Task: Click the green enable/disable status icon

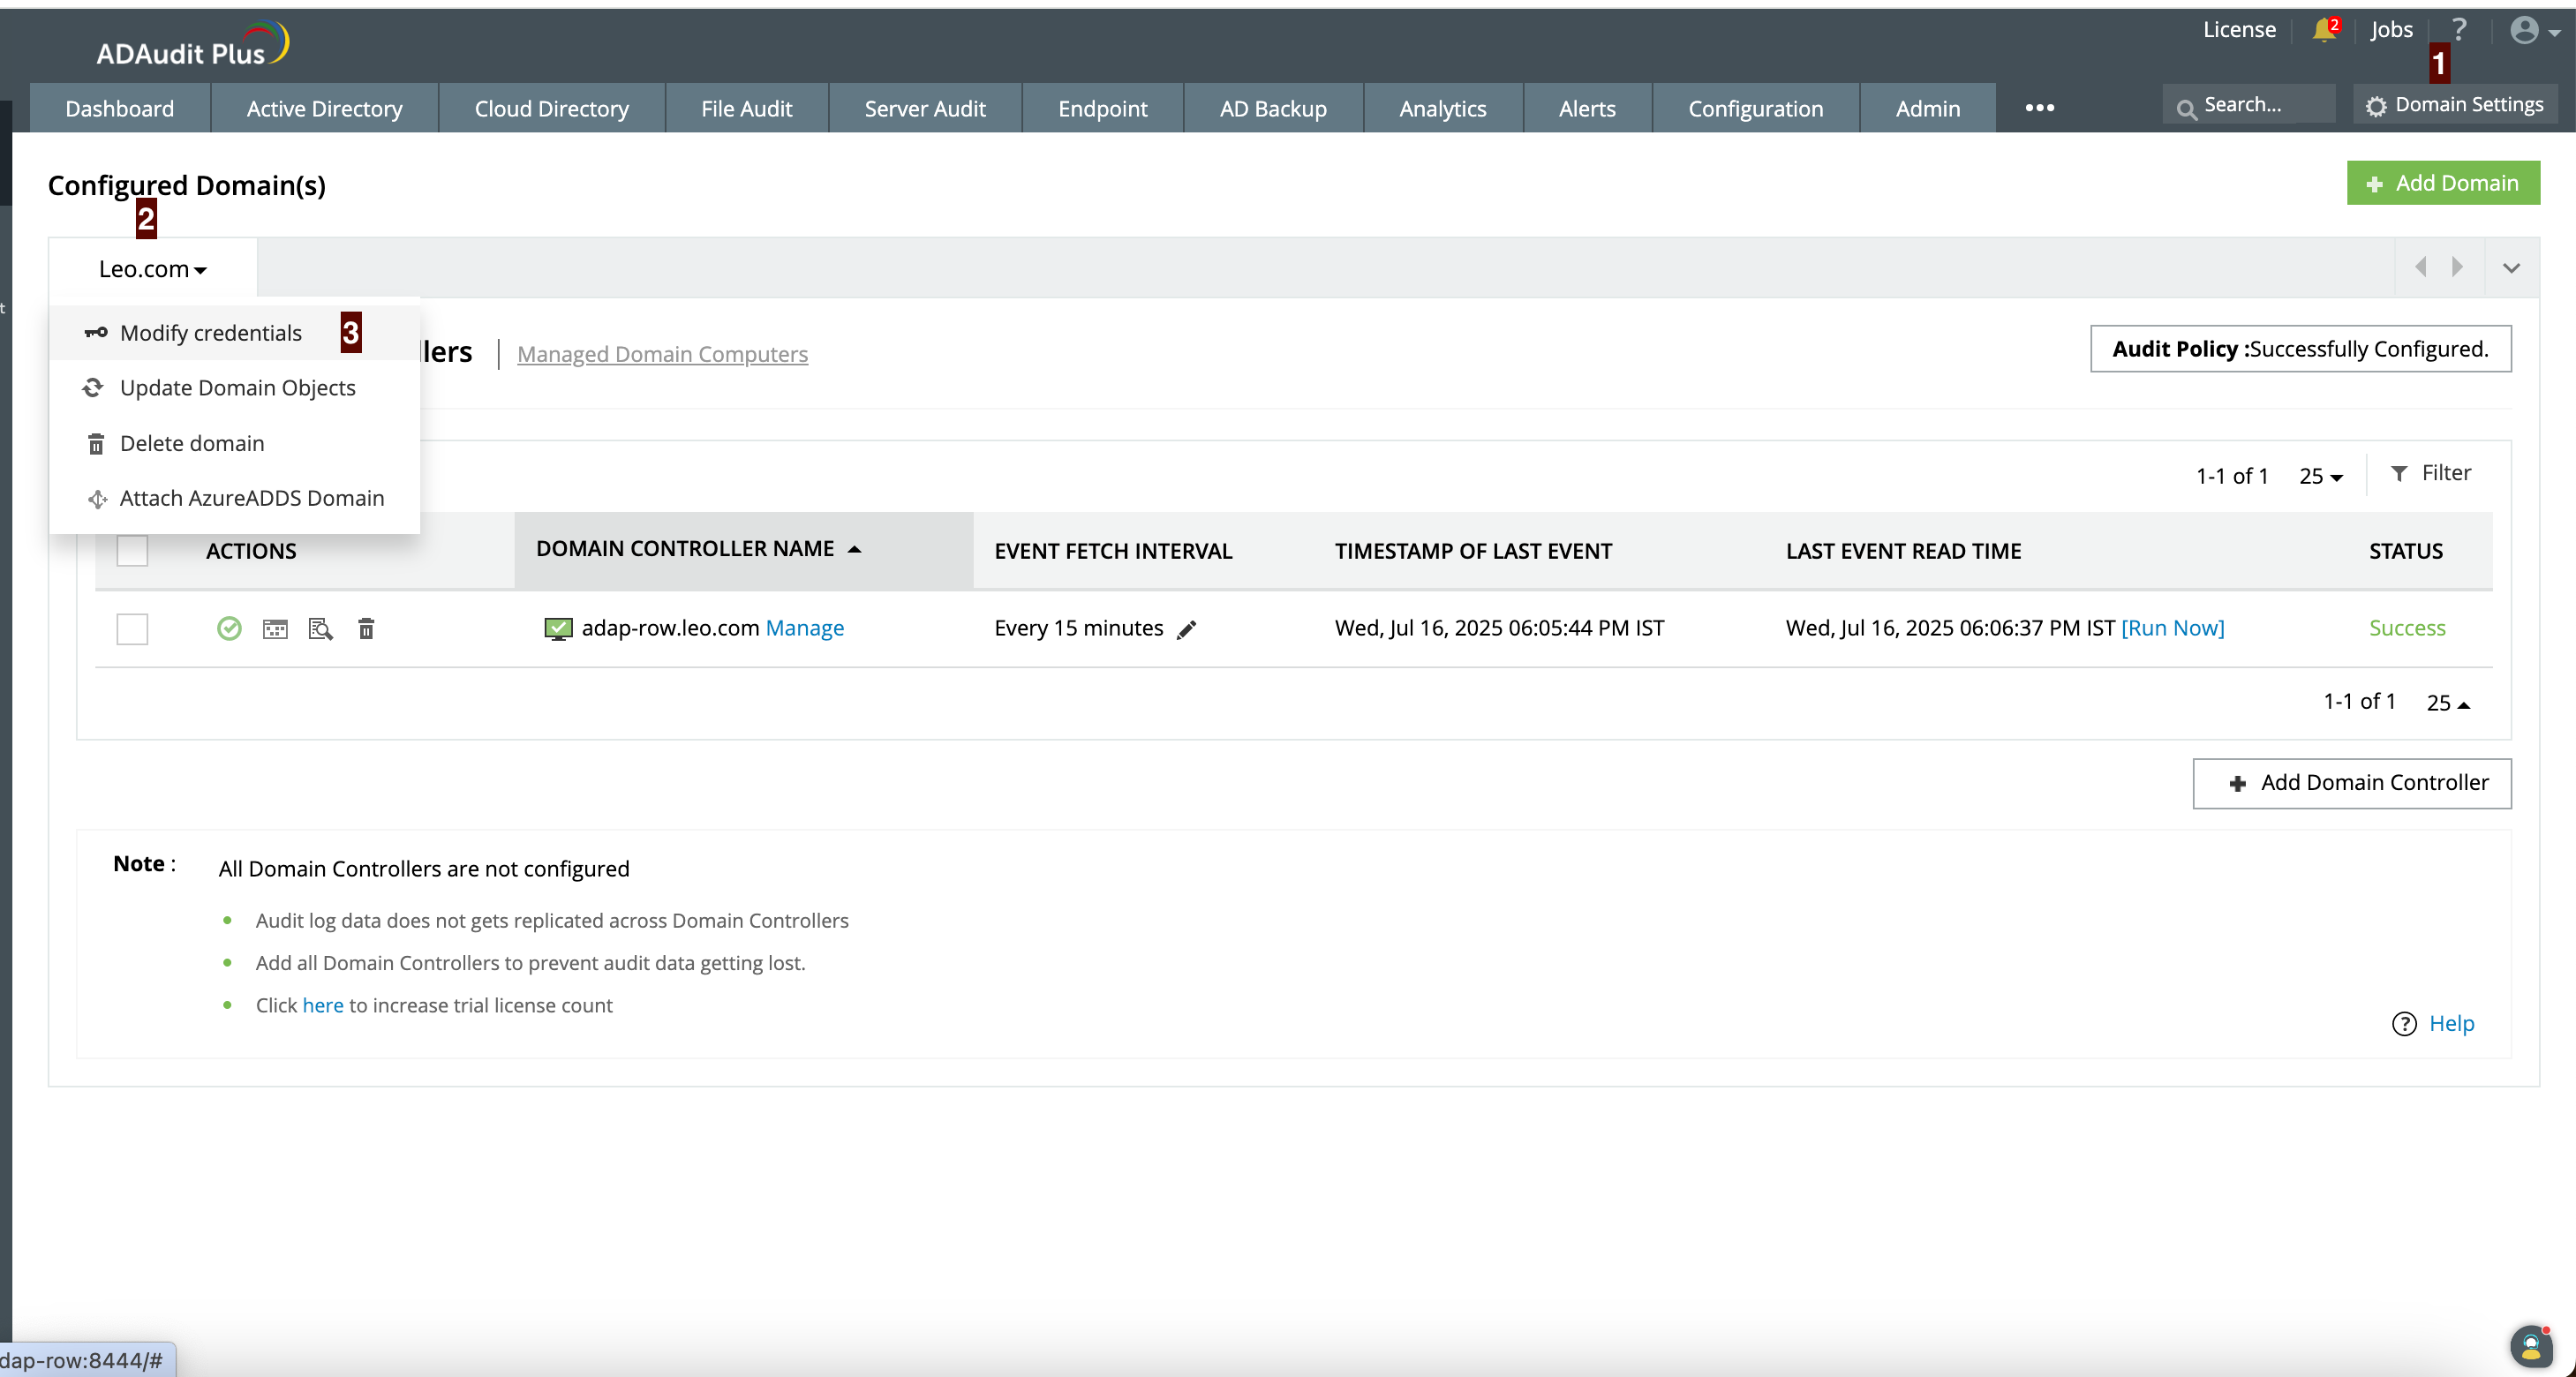Action: 229,628
